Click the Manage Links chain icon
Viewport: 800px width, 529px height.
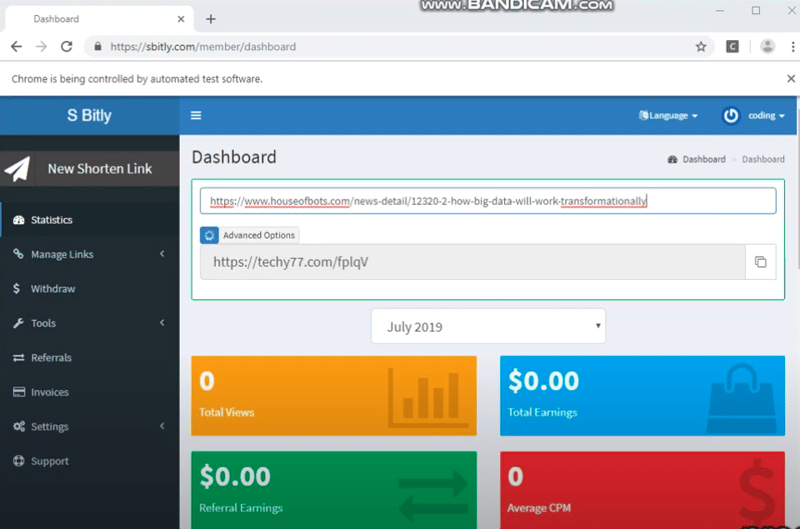pos(18,254)
